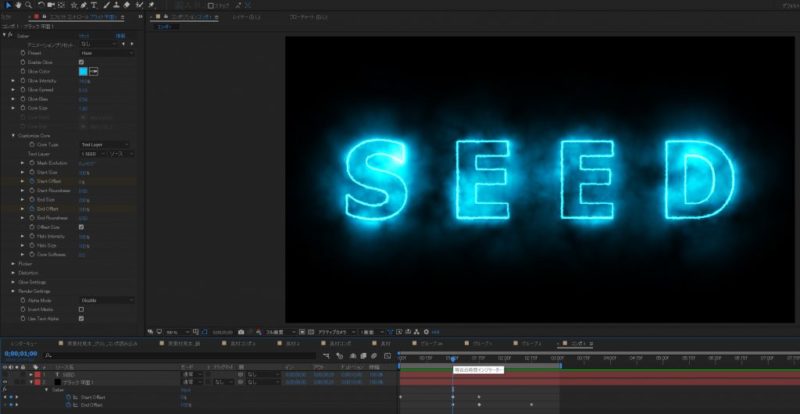Click the timeline current timecode display
The height and width of the screenshot is (414, 800).
pos(22,354)
